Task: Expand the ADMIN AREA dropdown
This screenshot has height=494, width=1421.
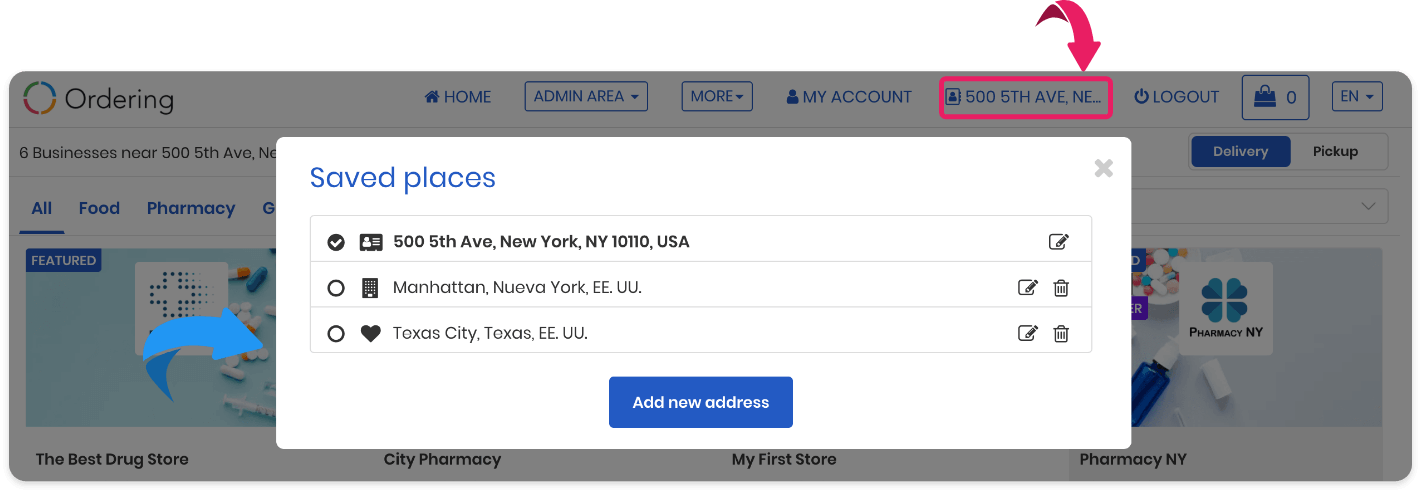Action: pos(586,96)
